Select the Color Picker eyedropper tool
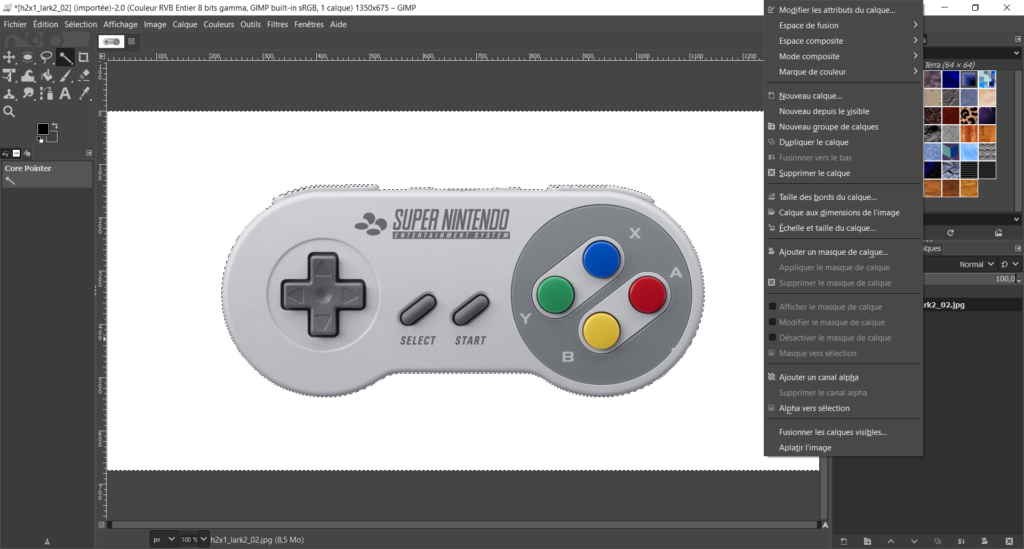 click(84, 94)
